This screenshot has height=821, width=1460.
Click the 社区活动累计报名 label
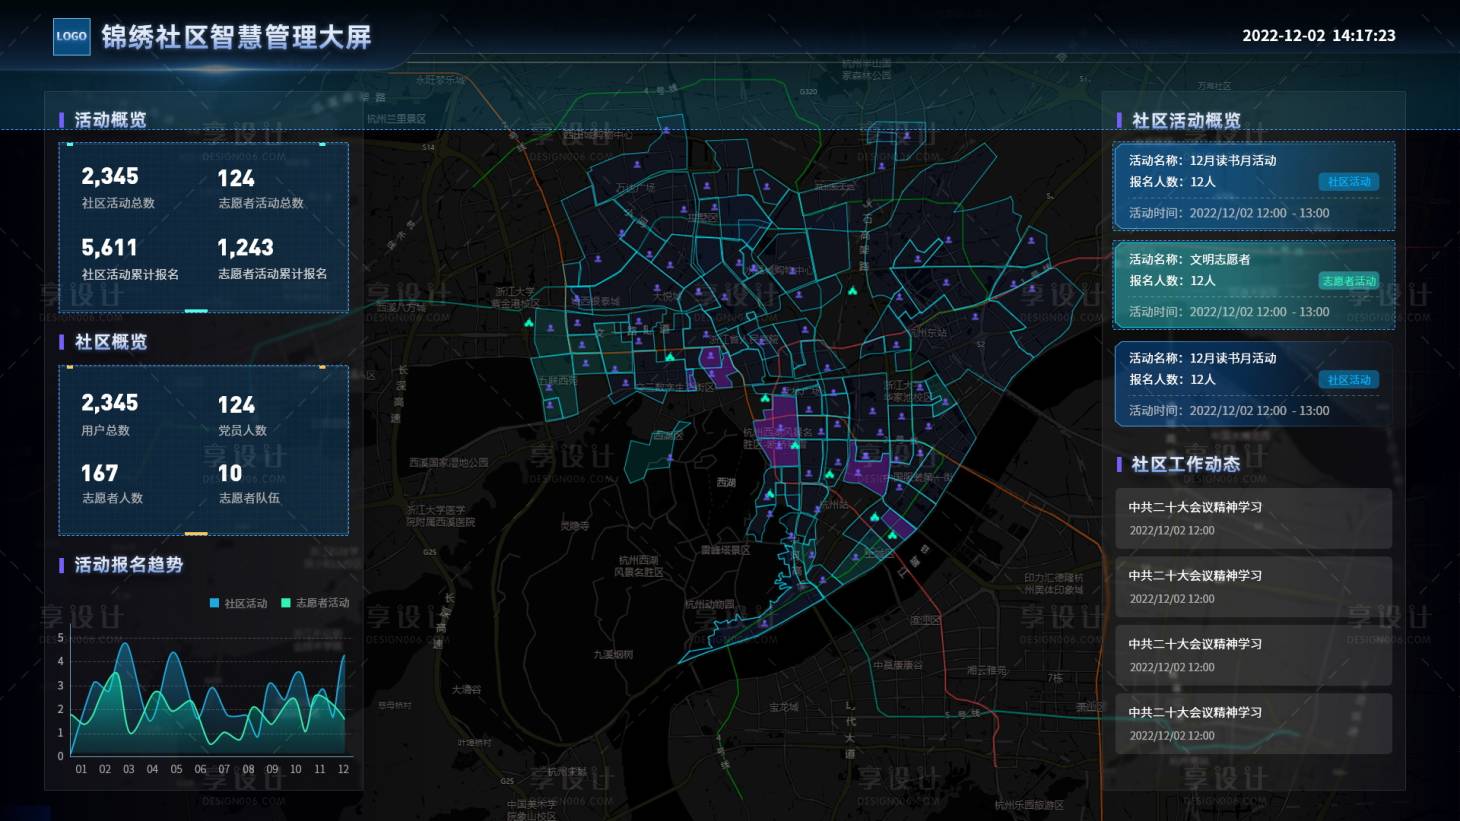tap(130, 274)
